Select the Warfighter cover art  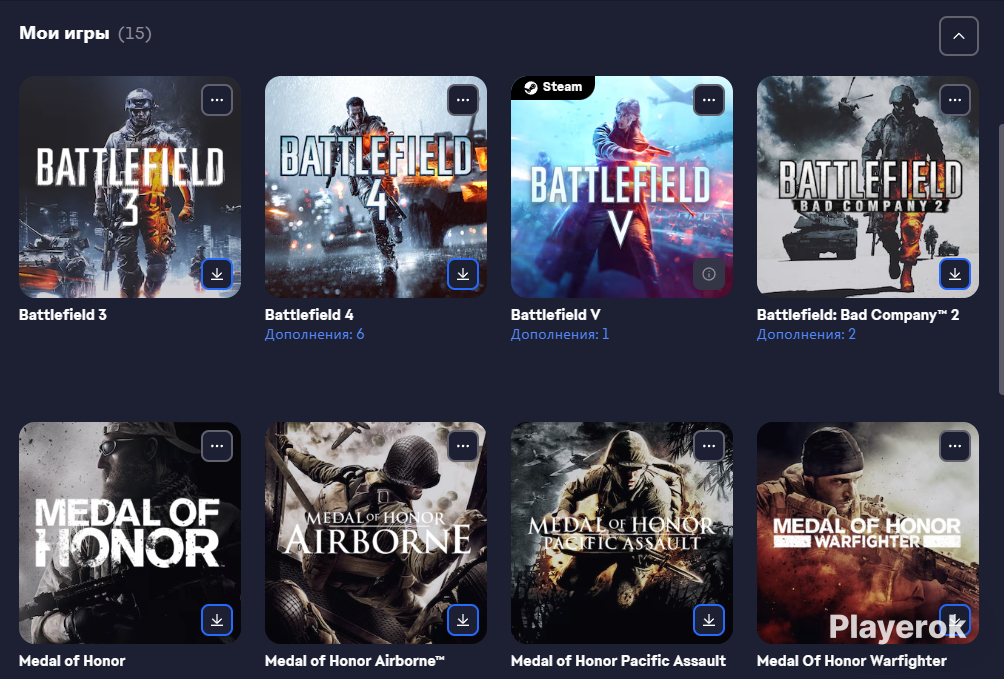[868, 533]
